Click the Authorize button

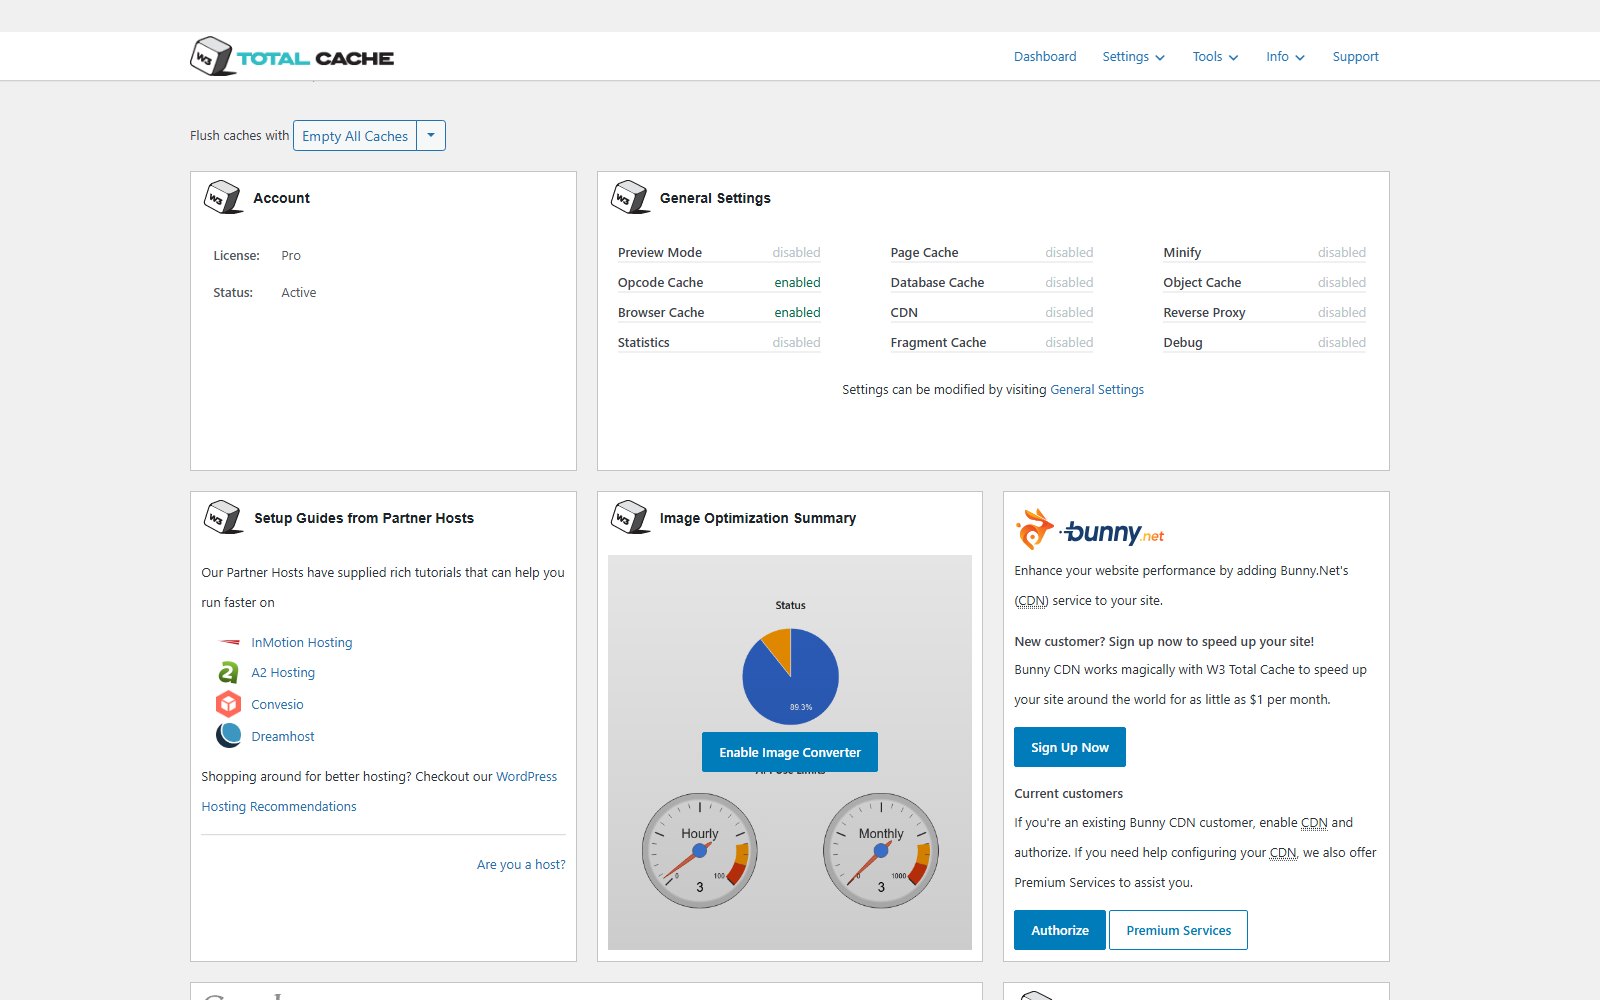pos(1060,930)
